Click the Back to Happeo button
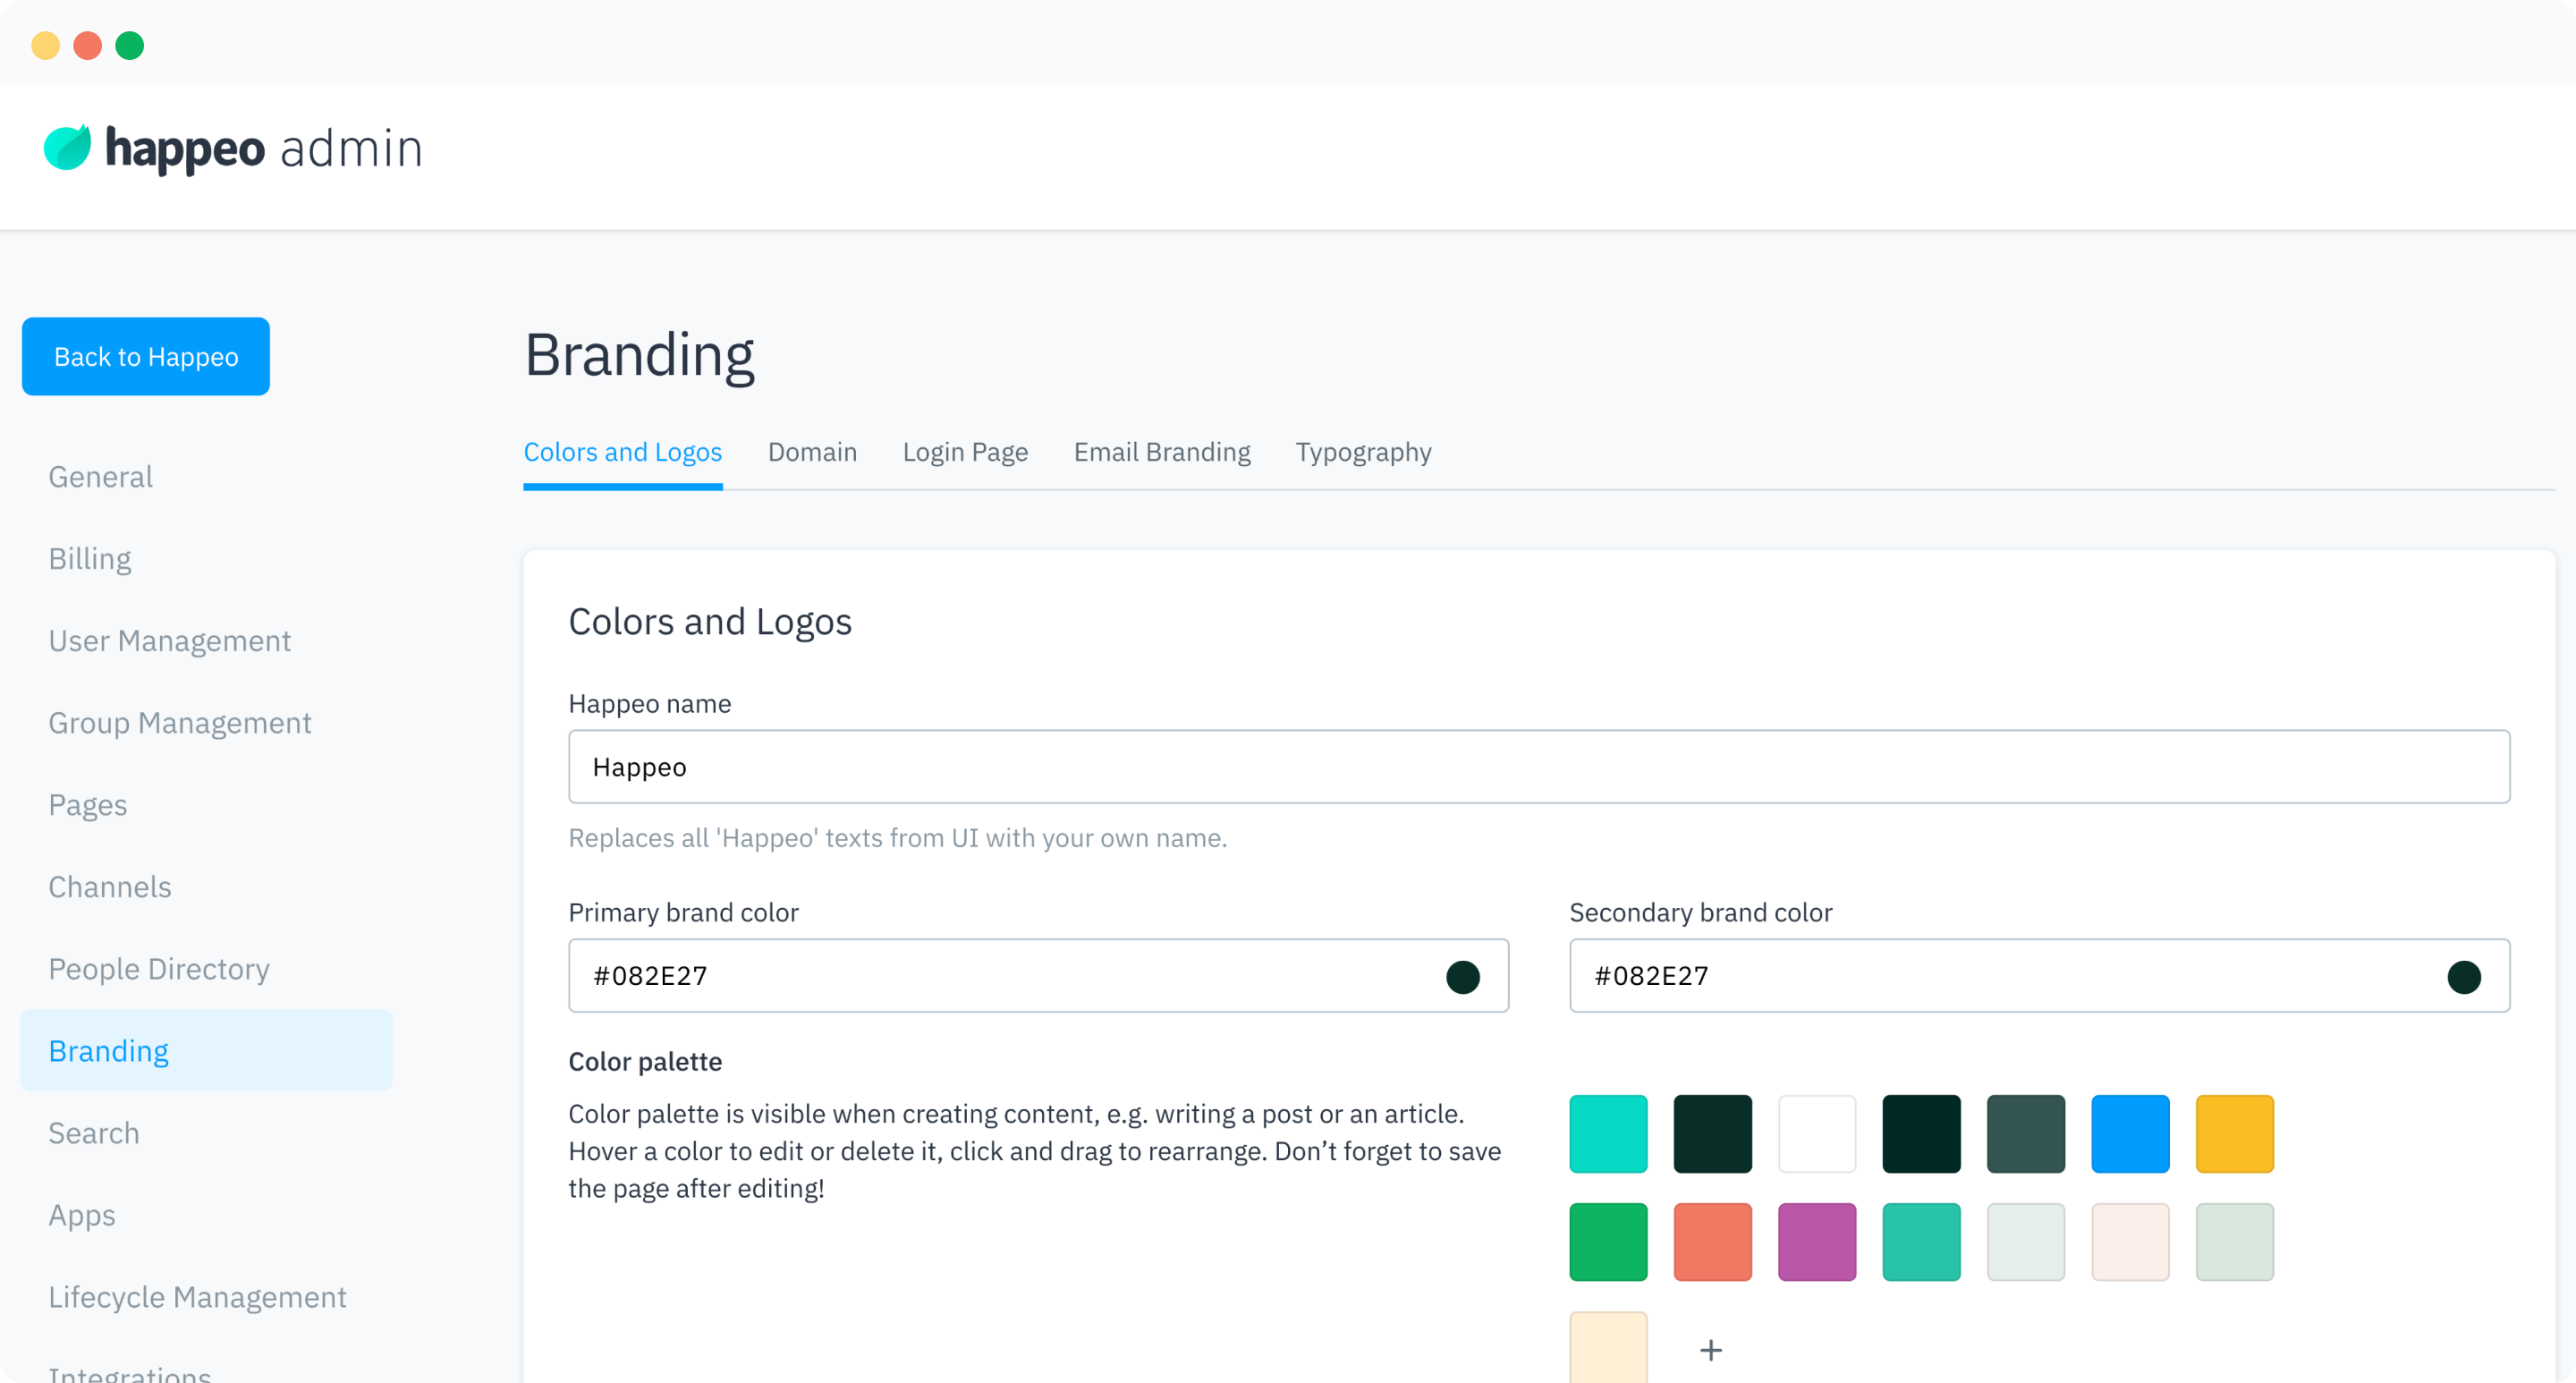The width and height of the screenshot is (2576, 1383). point(146,357)
